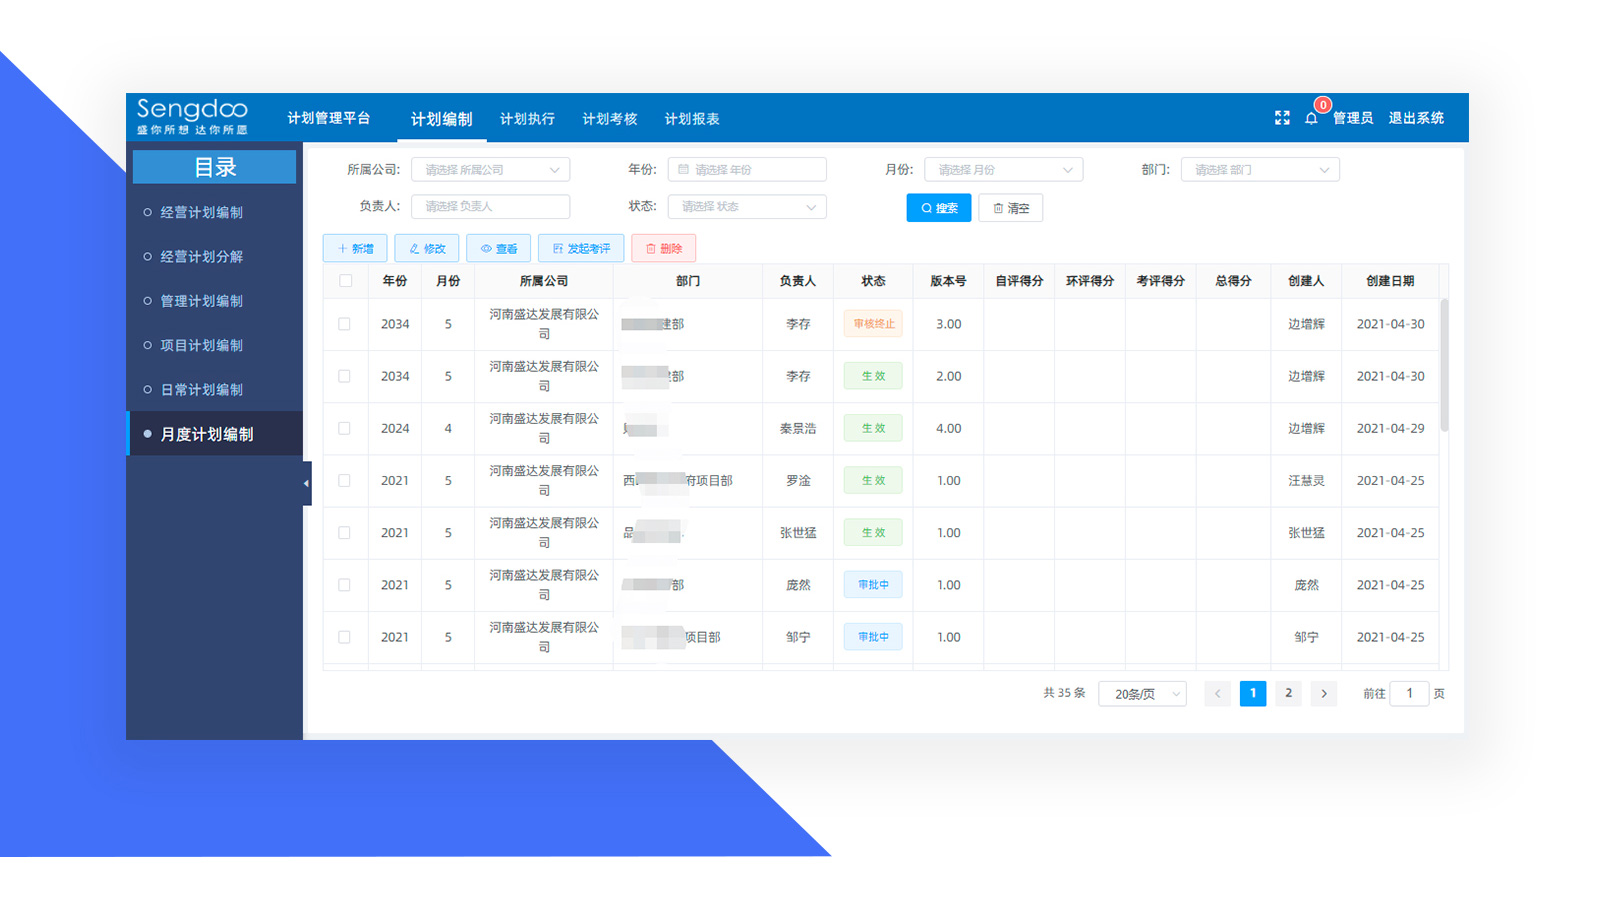Click the 查看 (view) button
Viewport: 1600px width, 912px height.
click(x=498, y=248)
